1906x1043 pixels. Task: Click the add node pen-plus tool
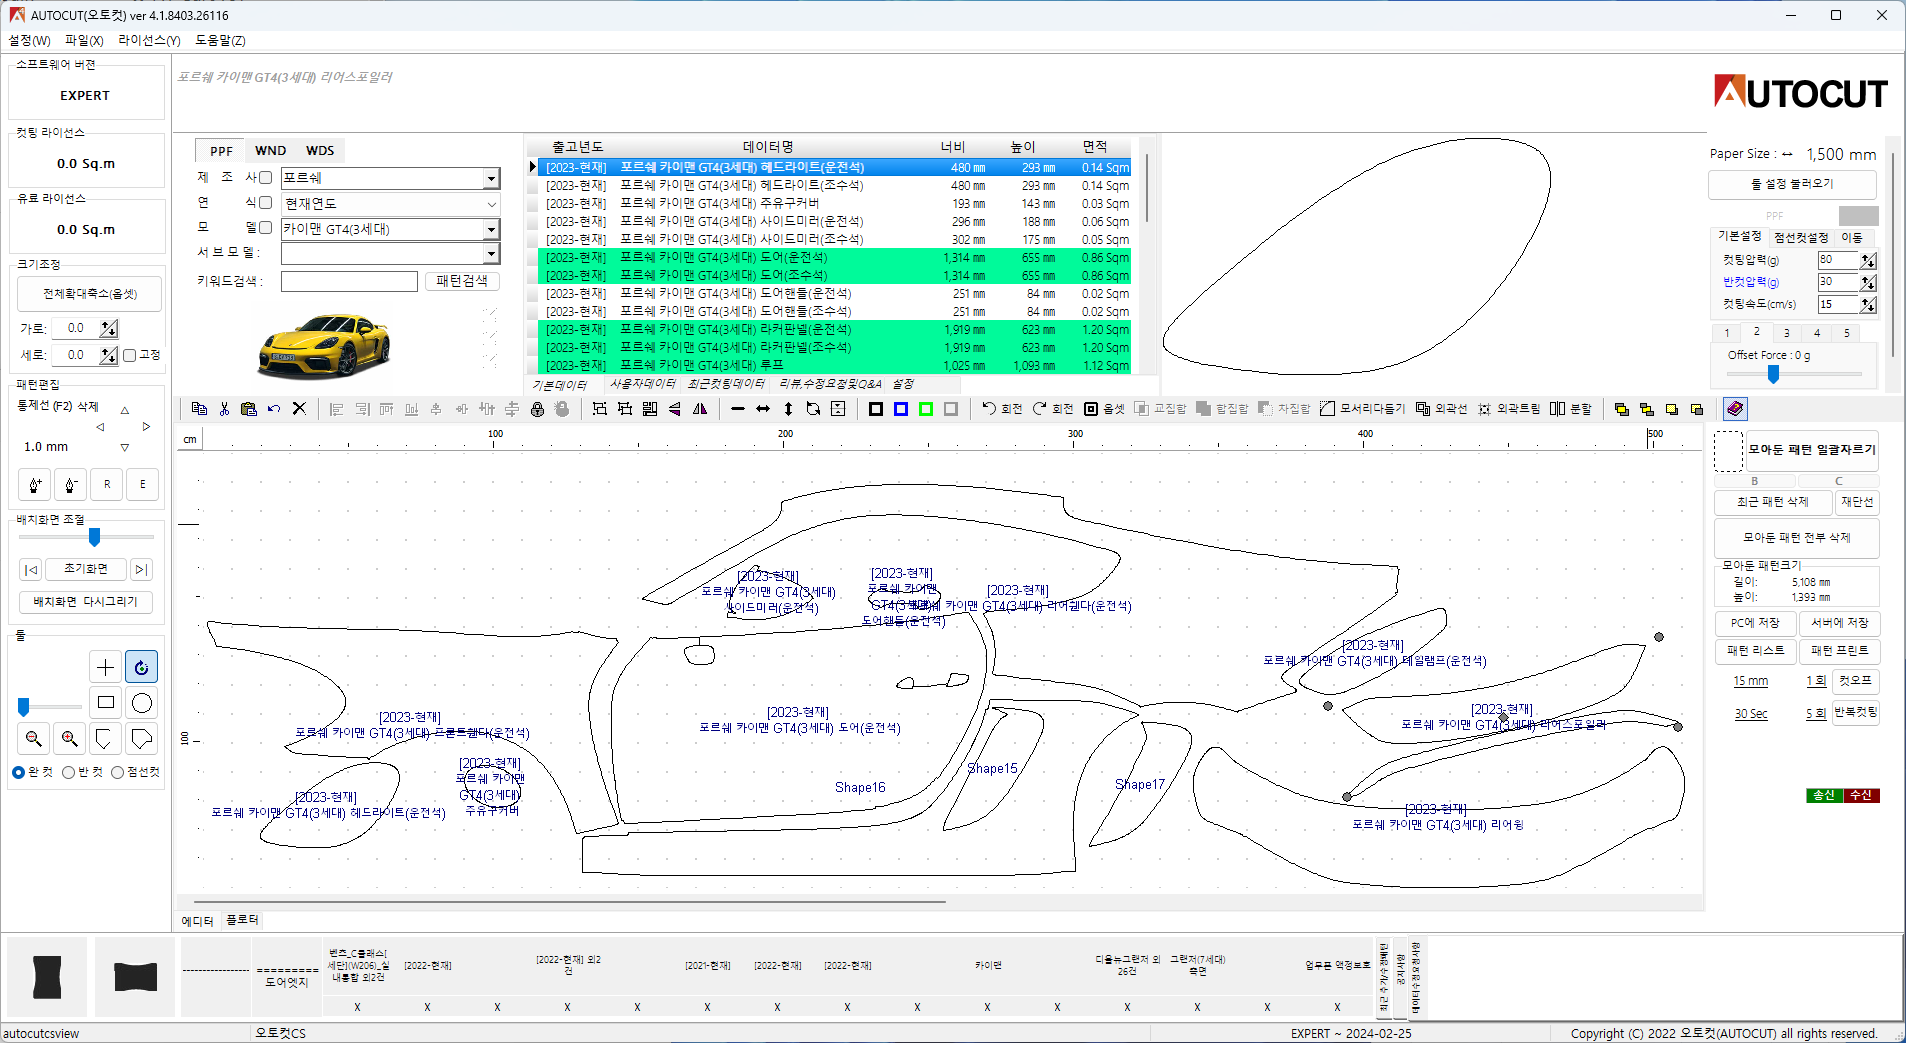35,485
